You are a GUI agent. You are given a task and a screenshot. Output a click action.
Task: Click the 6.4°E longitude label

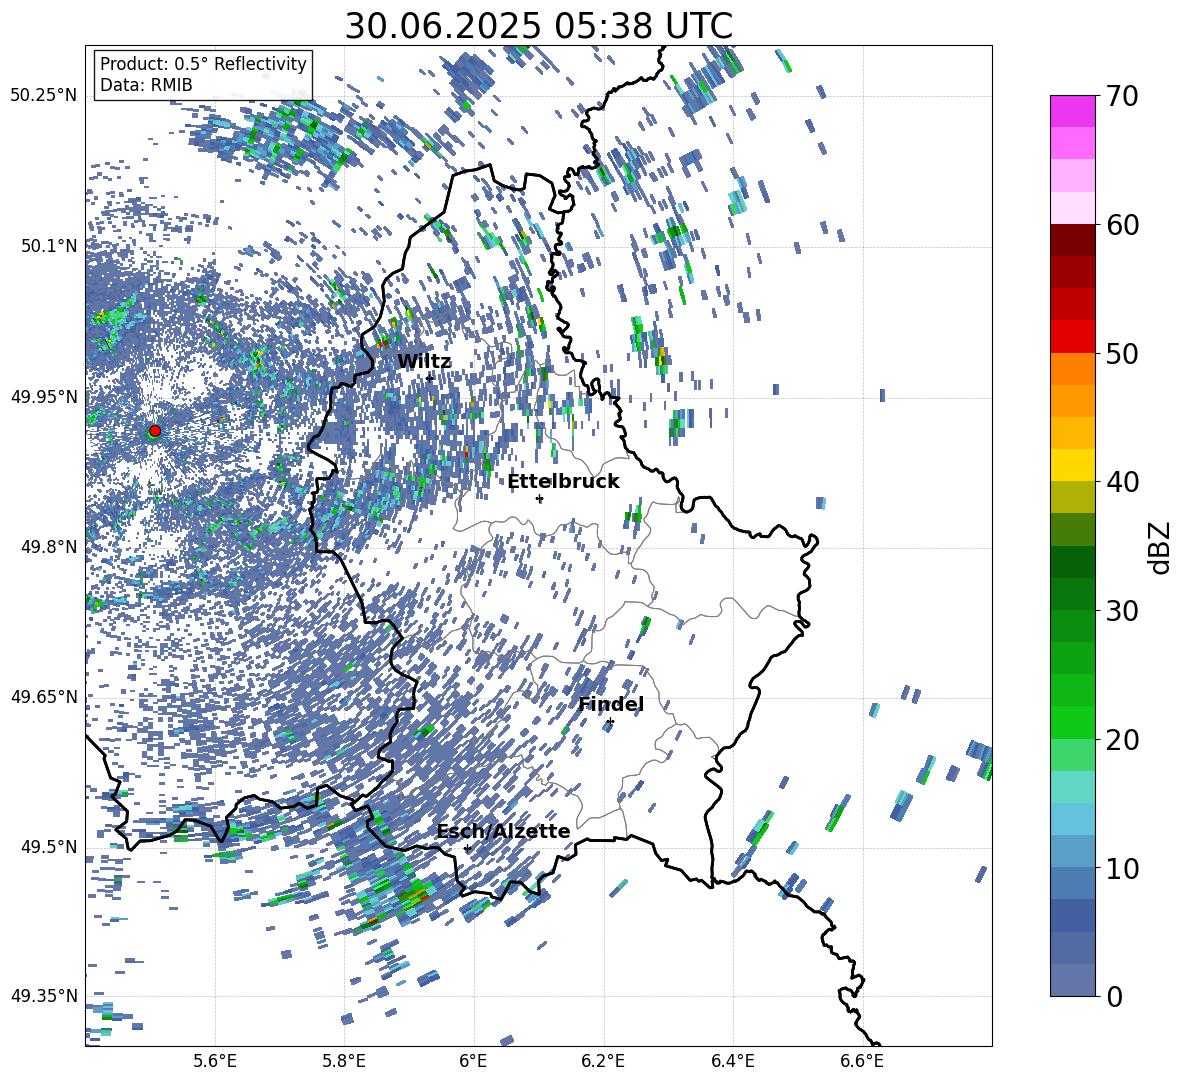[733, 1061]
